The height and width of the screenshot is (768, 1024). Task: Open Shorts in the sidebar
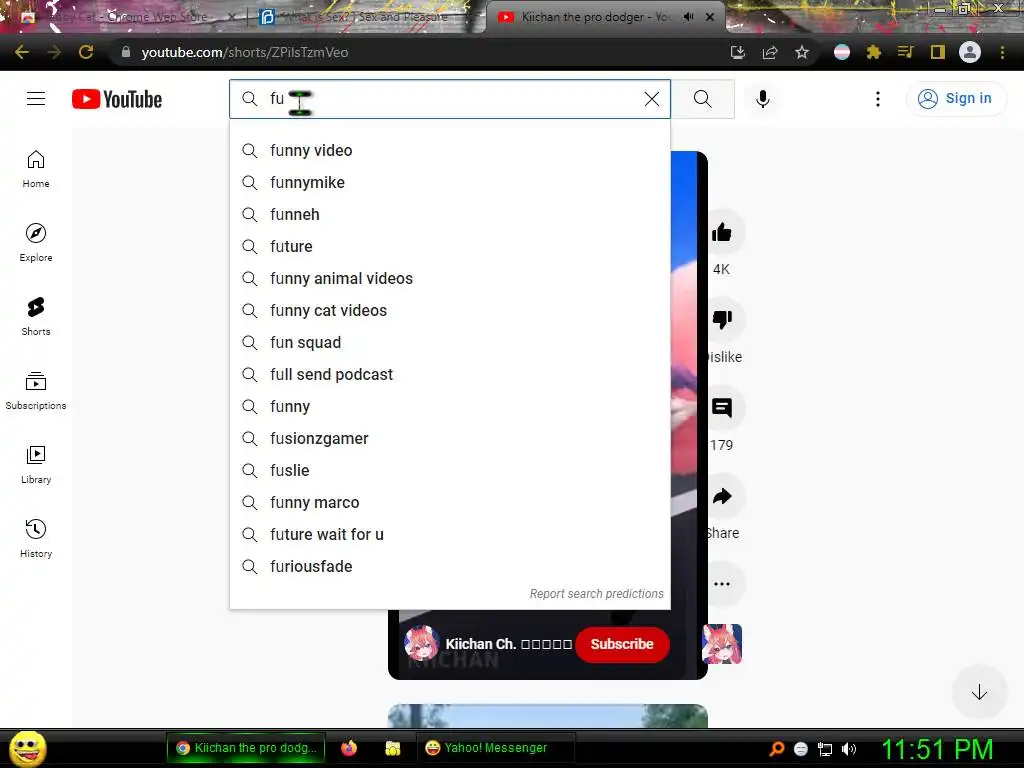click(x=36, y=317)
